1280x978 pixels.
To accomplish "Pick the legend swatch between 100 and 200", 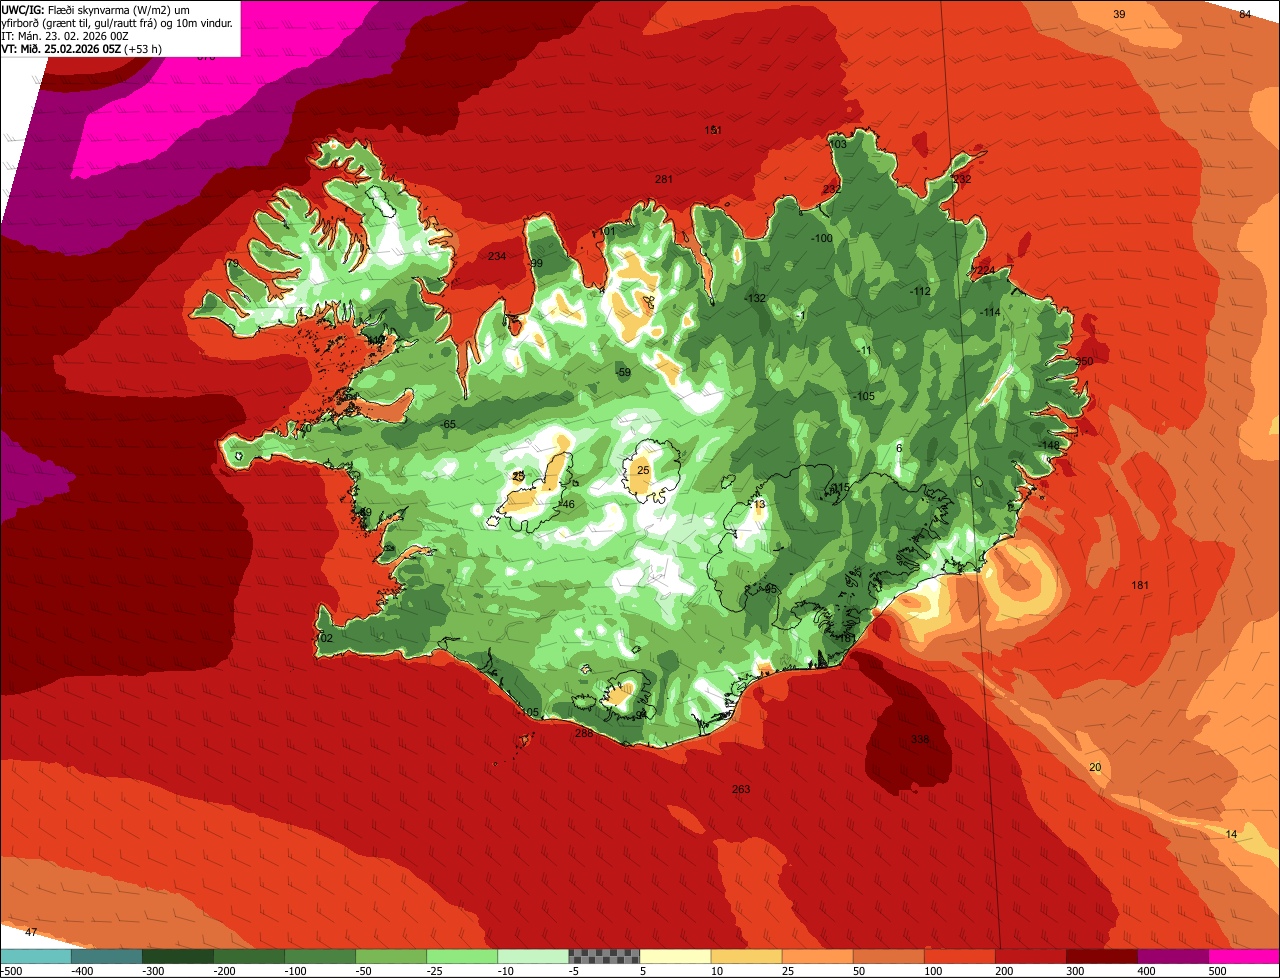I will click(958, 956).
